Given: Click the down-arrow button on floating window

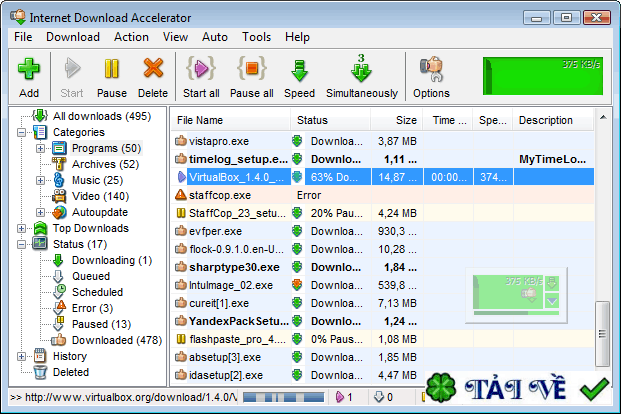Looking at the screenshot, I should pos(552,301).
